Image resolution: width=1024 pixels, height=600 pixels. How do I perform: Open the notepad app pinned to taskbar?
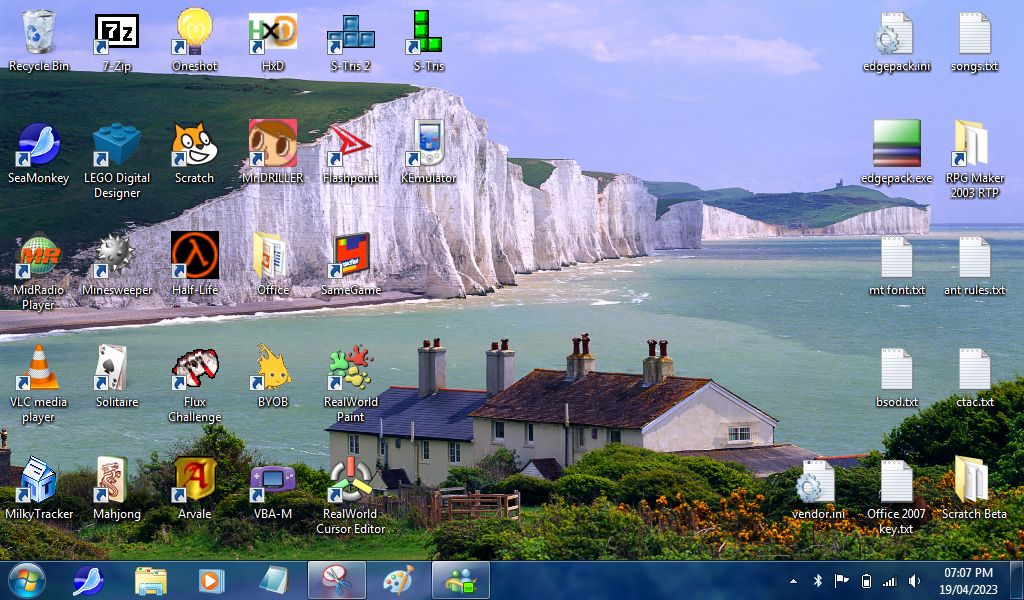click(274, 580)
